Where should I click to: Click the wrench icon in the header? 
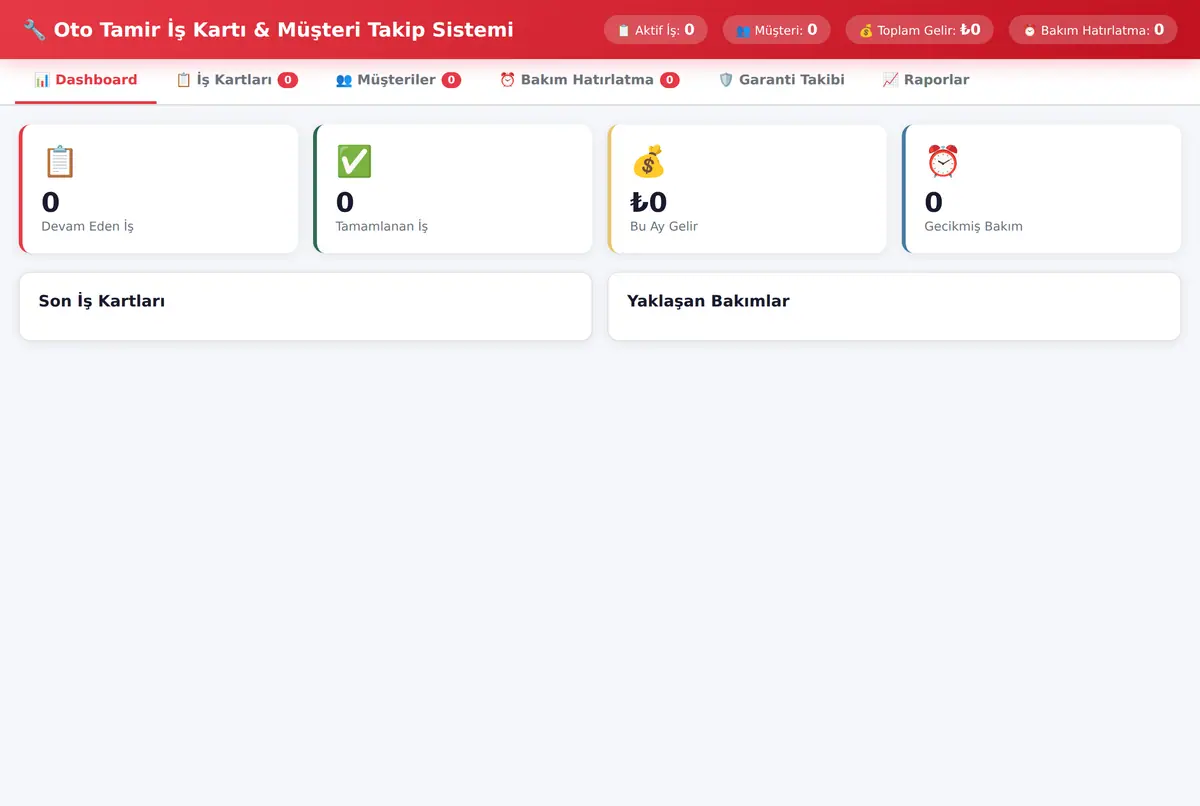tap(34, 30)
